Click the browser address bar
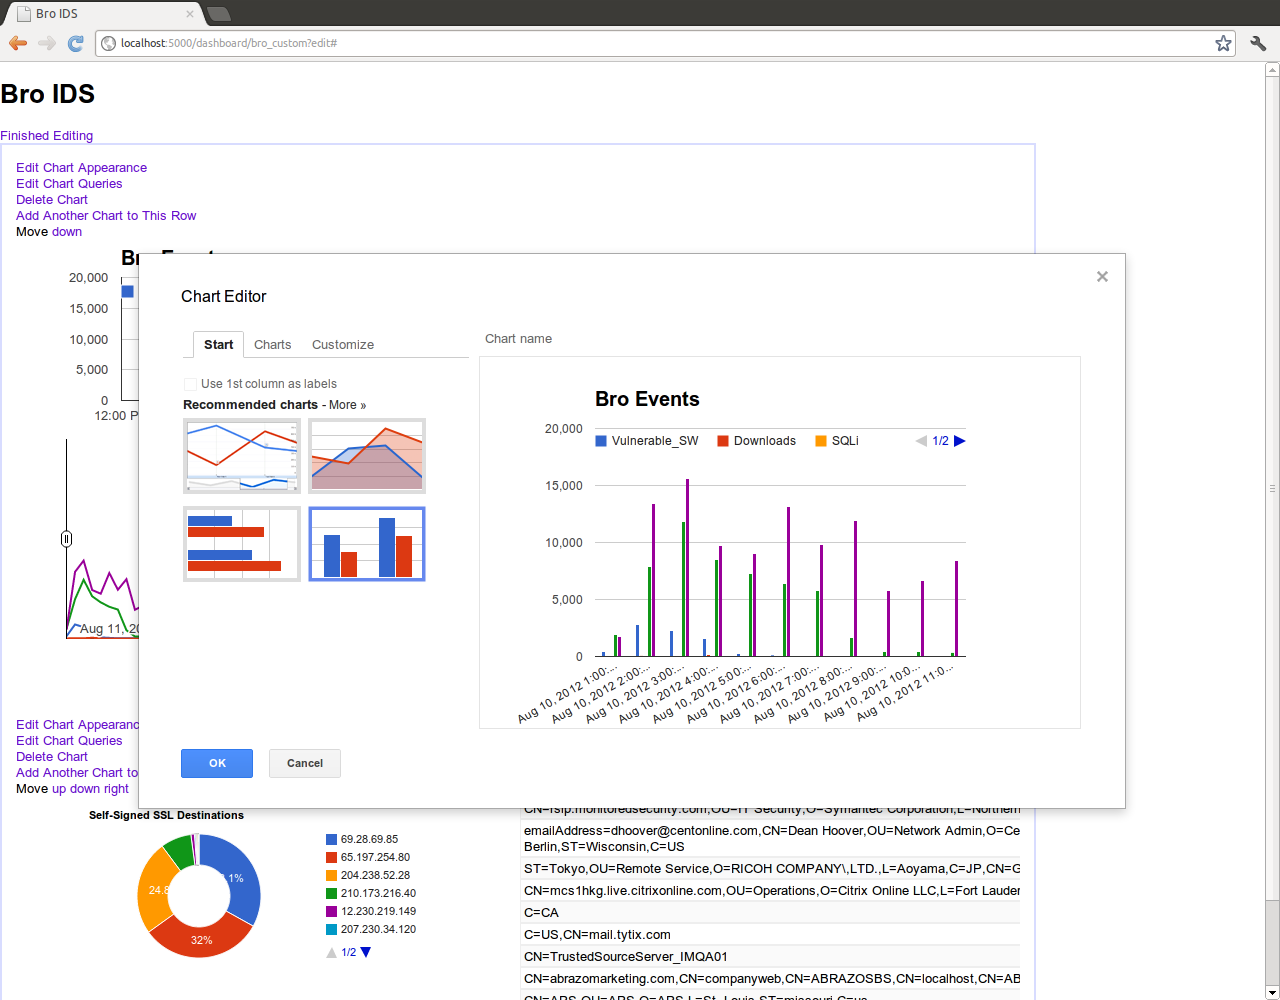 [400, 43]
